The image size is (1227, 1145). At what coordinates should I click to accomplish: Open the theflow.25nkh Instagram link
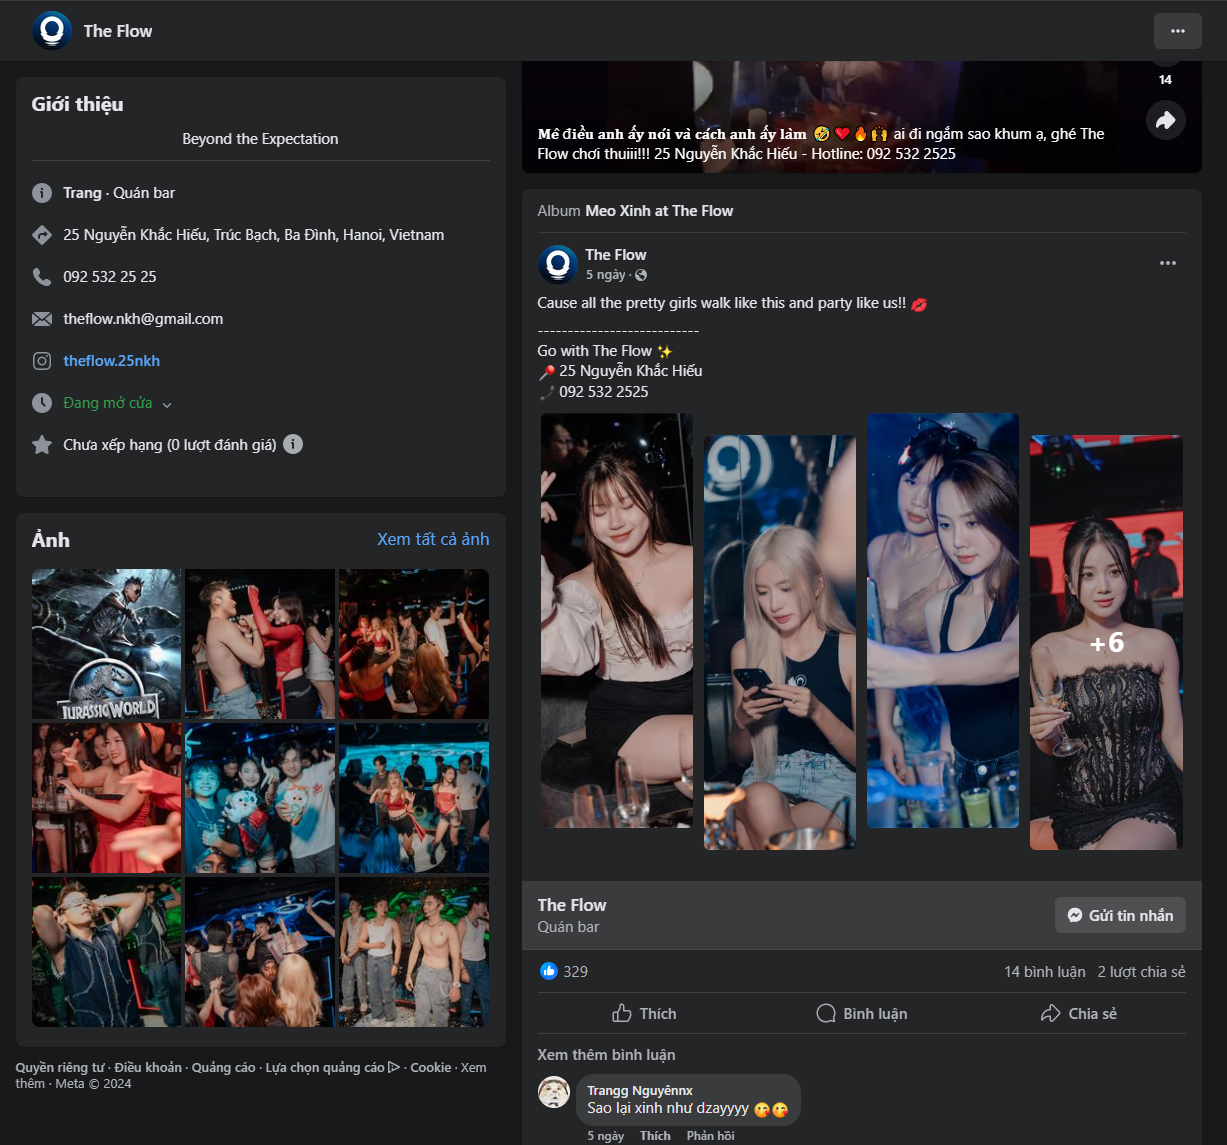click(x=111, y=361)
